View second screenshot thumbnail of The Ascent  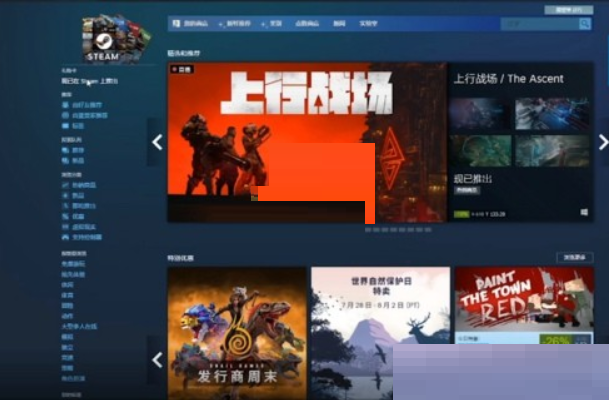(552, 114)
